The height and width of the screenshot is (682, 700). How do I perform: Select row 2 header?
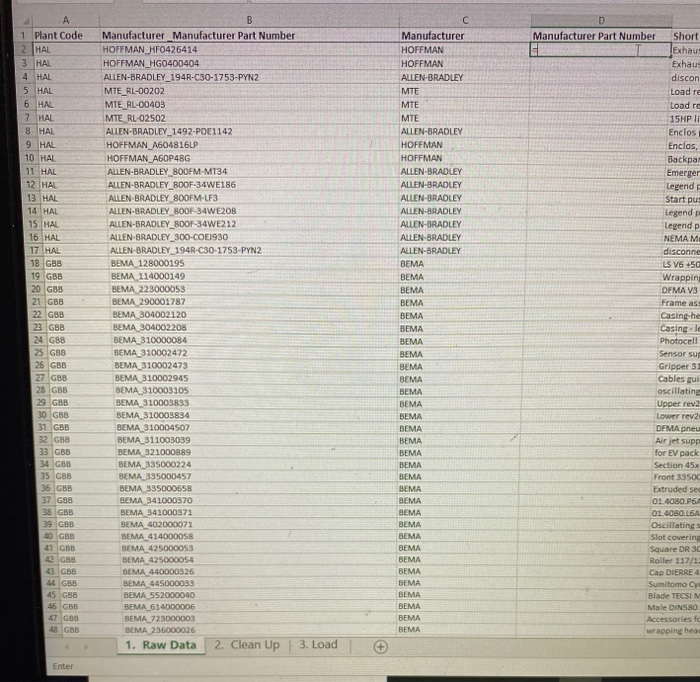pyautogui.click(x=25, y=49)
